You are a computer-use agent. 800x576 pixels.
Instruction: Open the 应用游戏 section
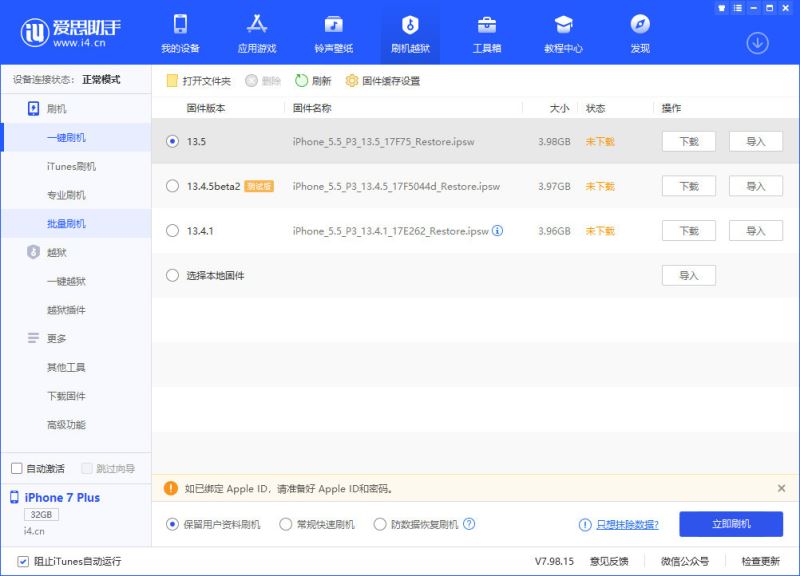coord(257,34)
